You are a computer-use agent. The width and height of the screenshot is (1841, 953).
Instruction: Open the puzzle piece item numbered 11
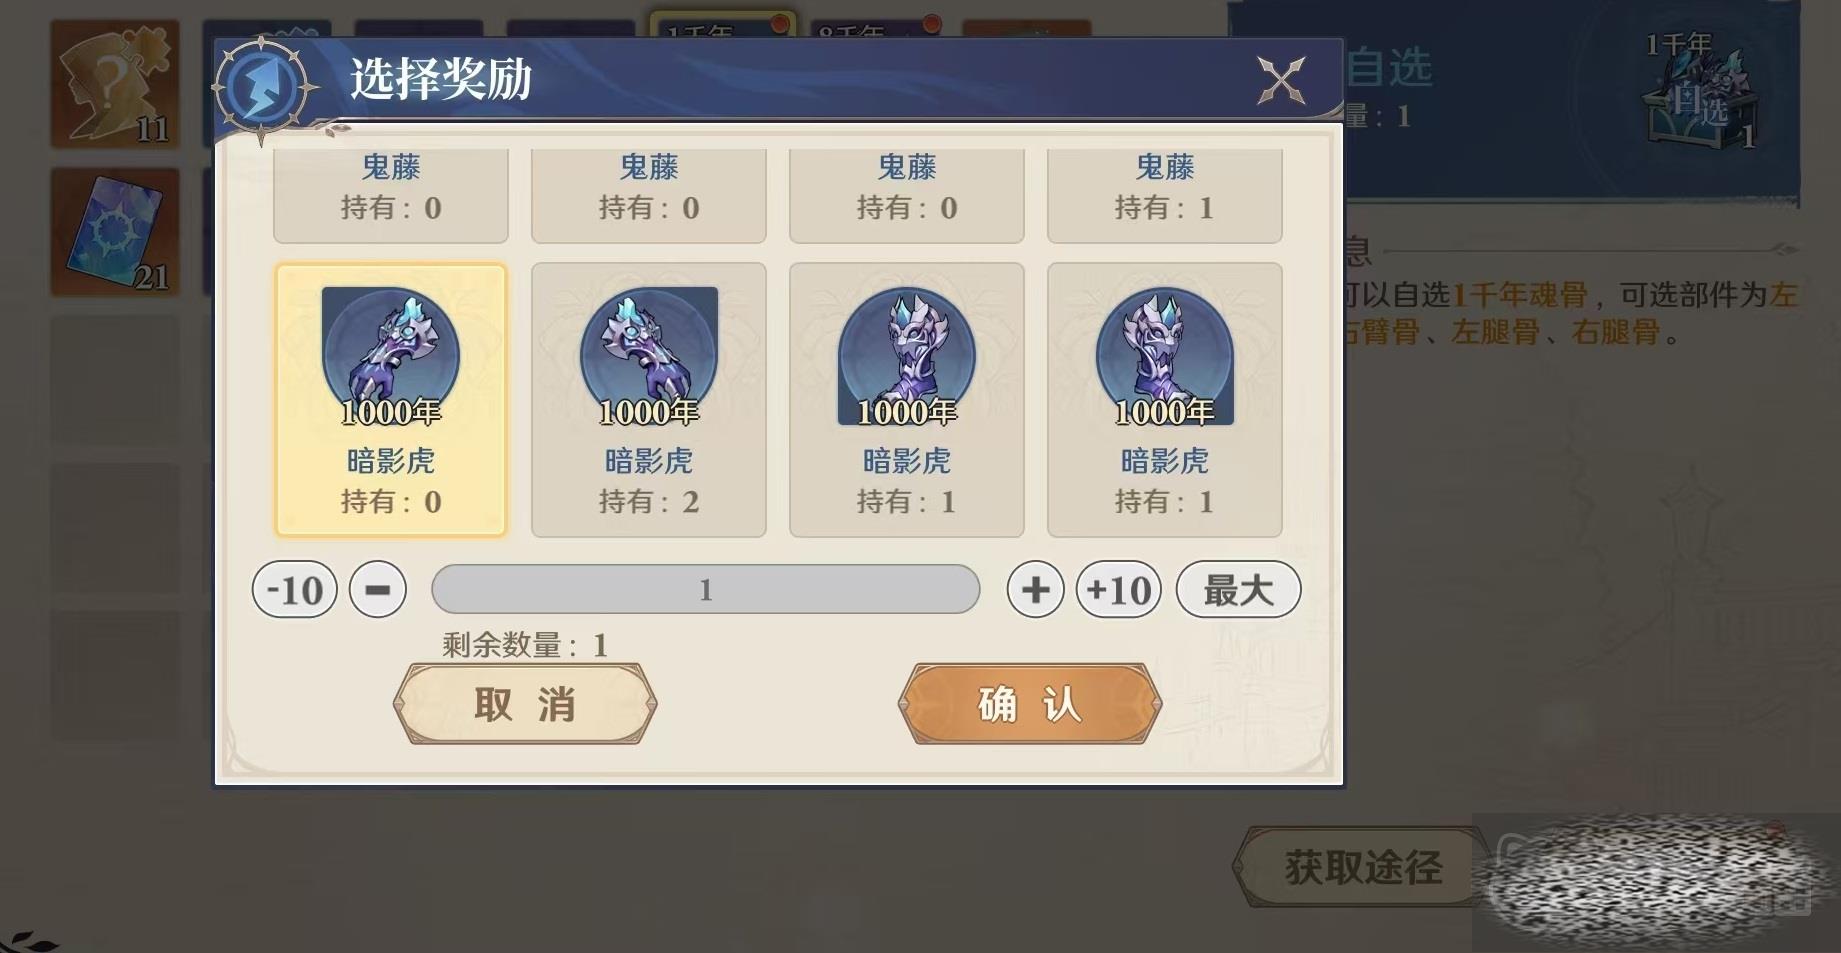pos(116,84)
